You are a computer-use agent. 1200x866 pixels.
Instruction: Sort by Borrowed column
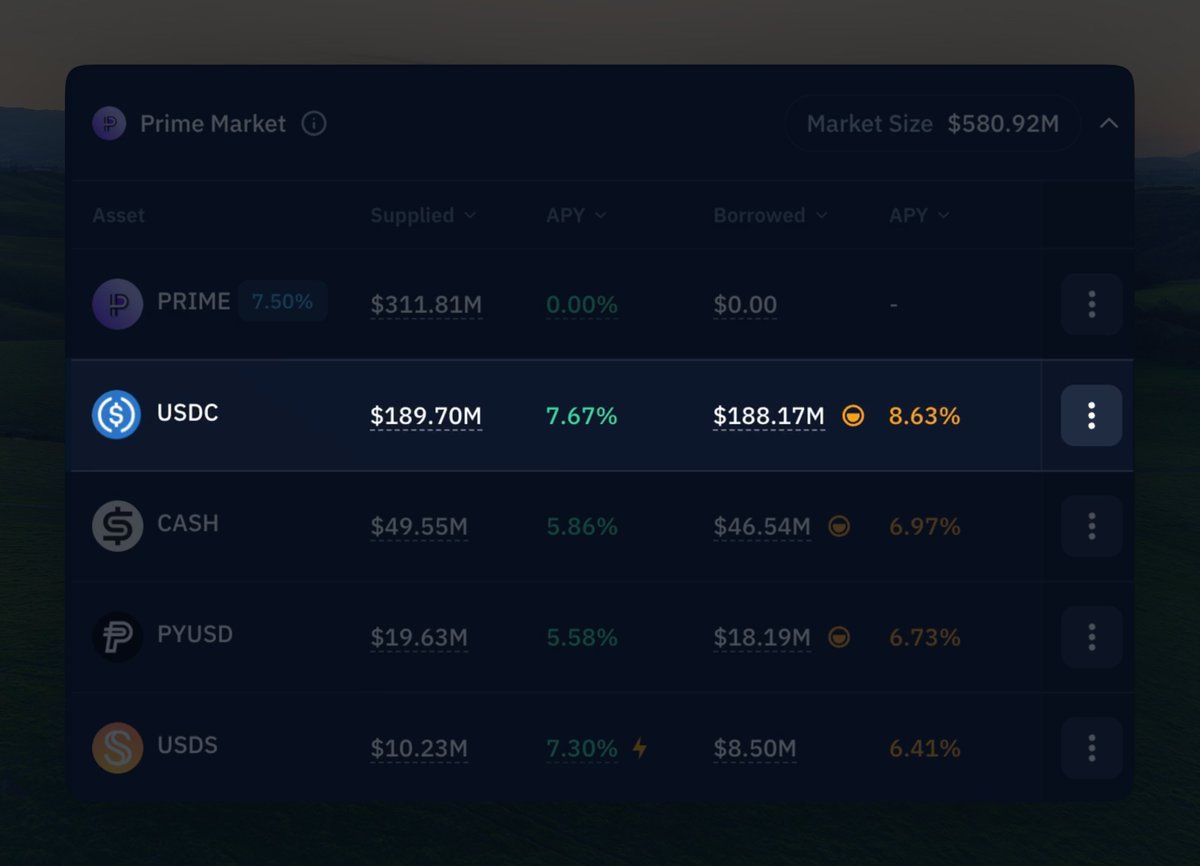770,215
